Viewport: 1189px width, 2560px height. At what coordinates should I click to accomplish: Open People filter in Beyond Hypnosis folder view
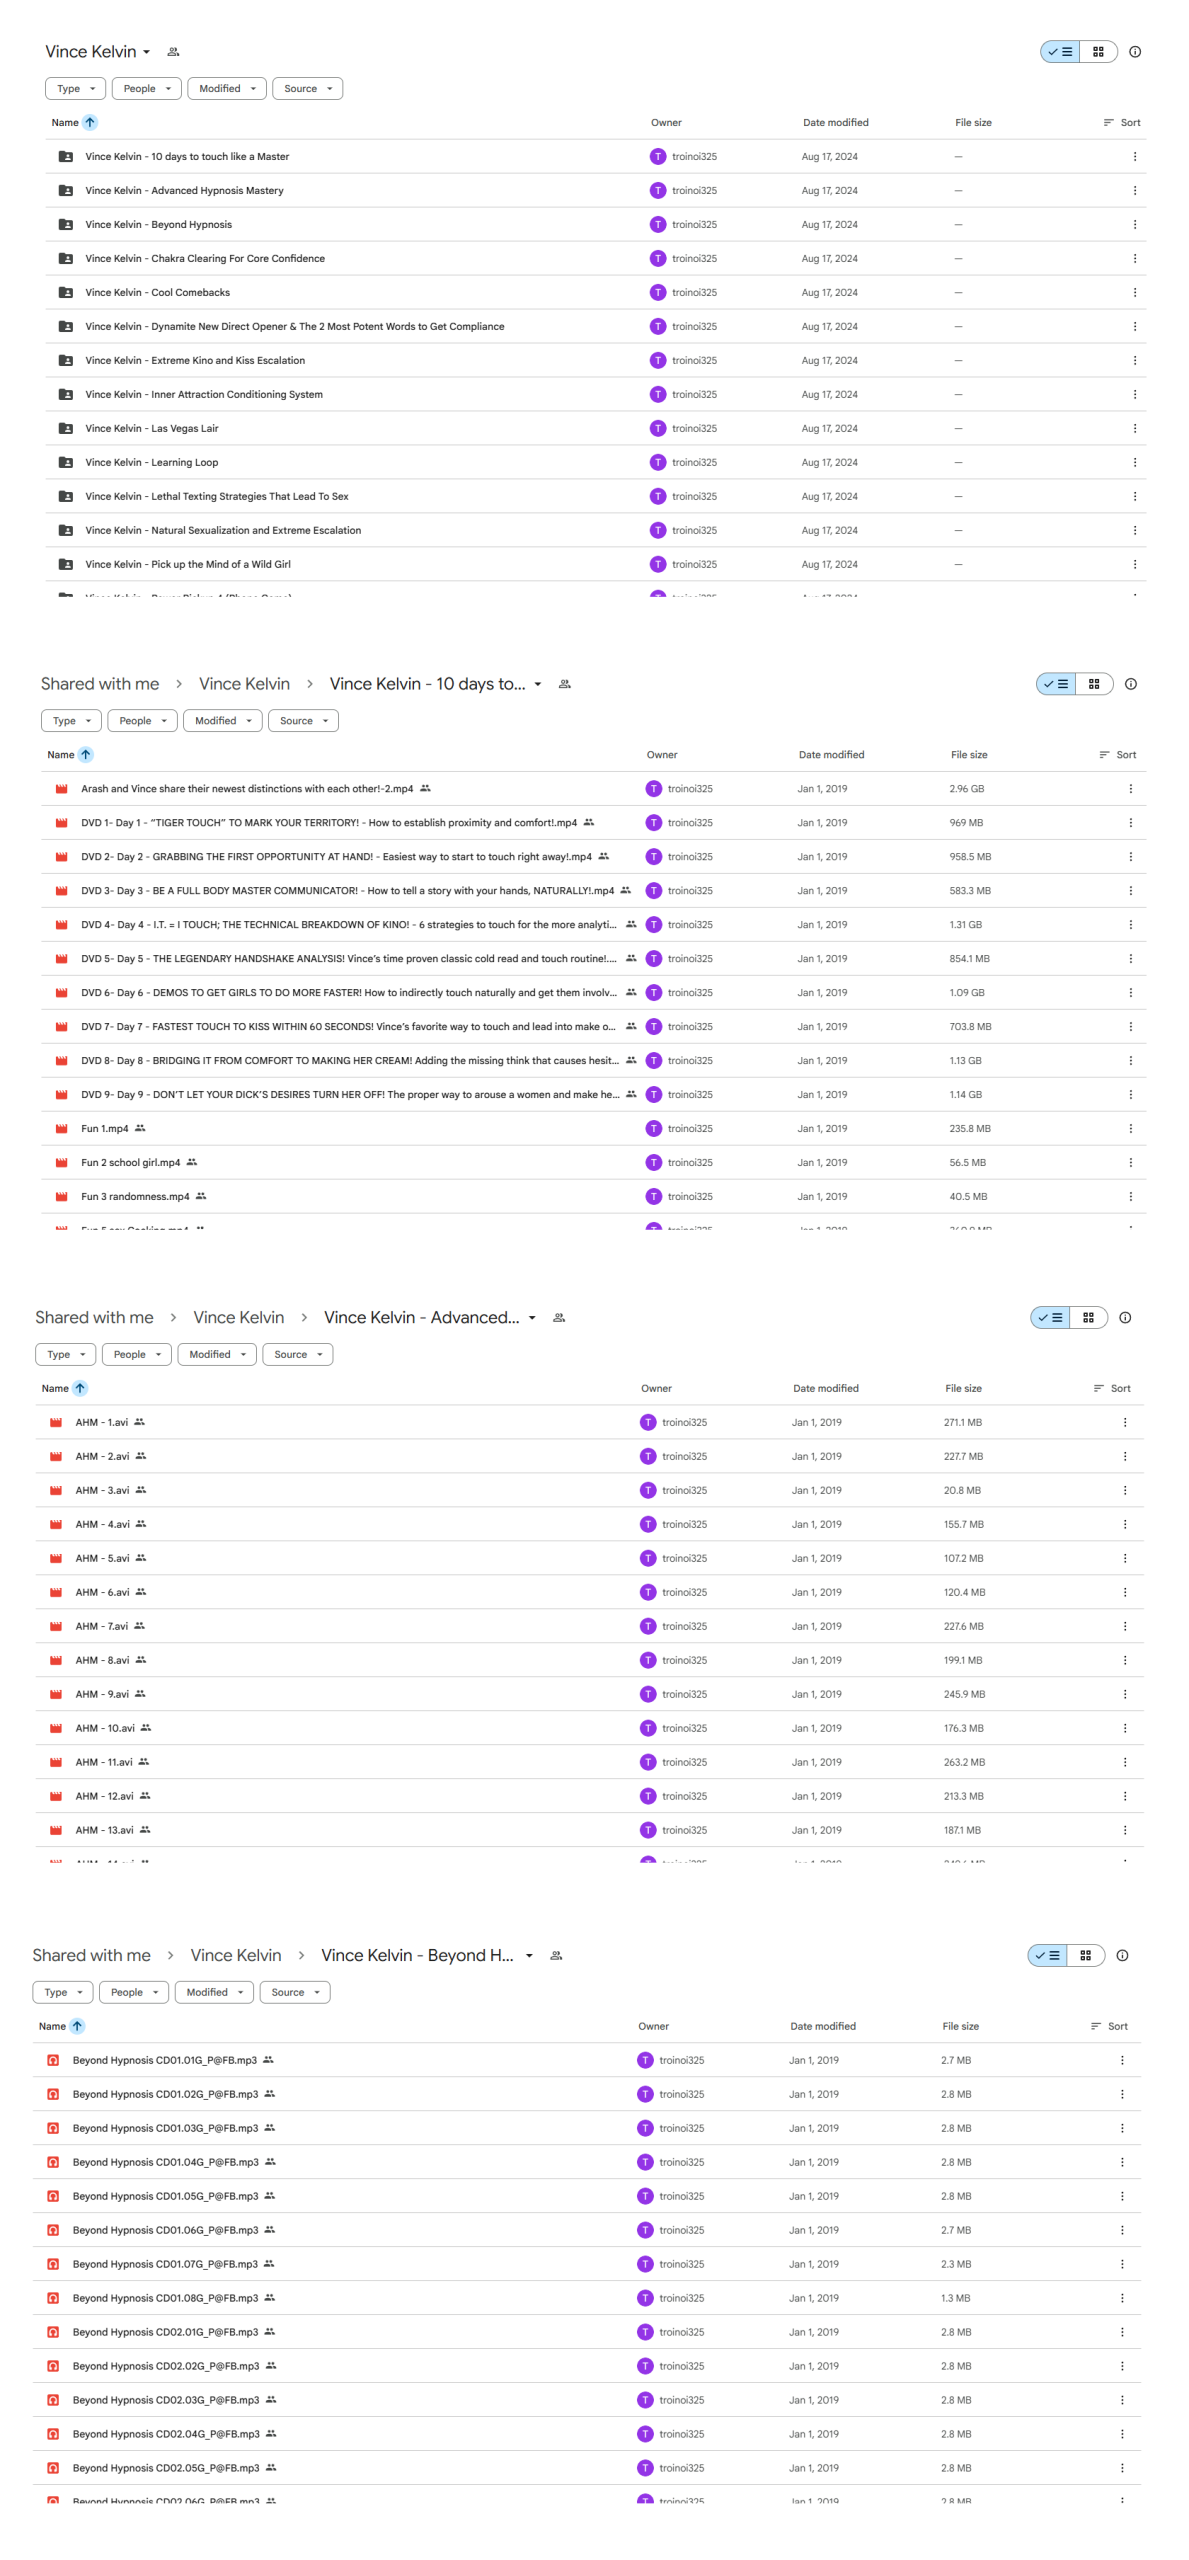[x=134, y=1993]
